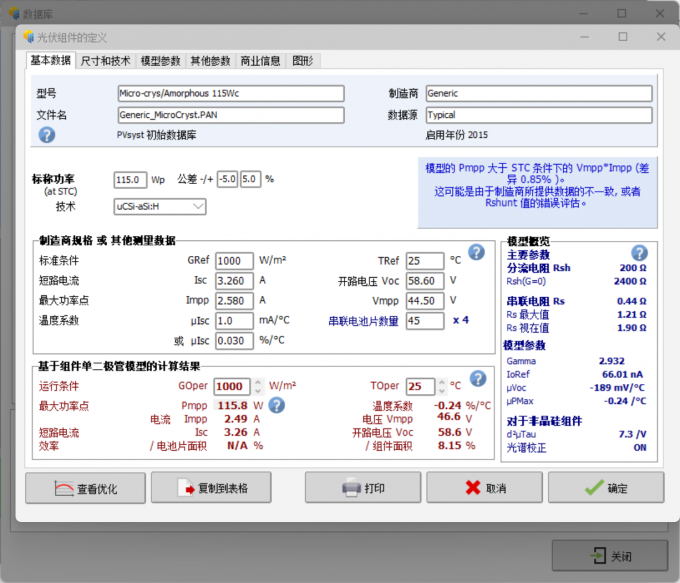Screen dimensions: 680x583
Task: Click the negative tolerance -5.0 field
Action: [228, 179]
